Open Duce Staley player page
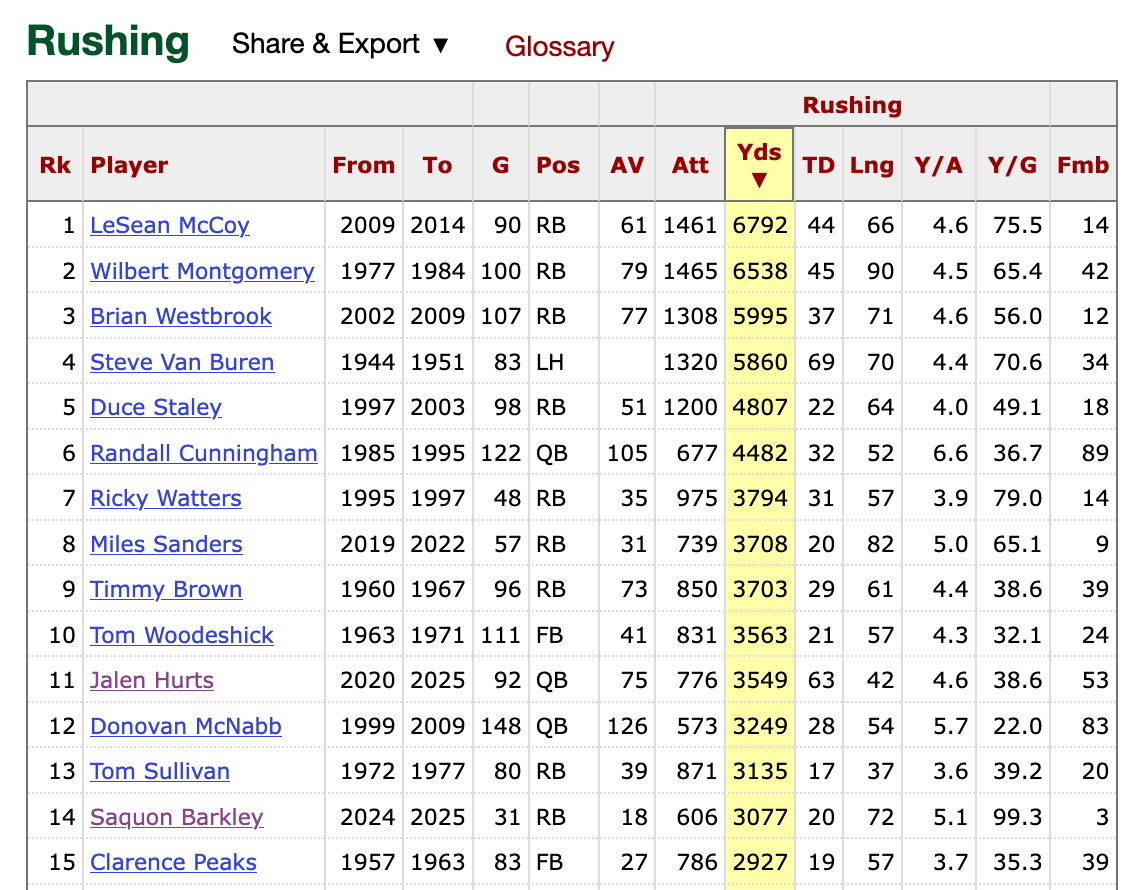This screenshot has height=890, width=1142. click(156, 407)
